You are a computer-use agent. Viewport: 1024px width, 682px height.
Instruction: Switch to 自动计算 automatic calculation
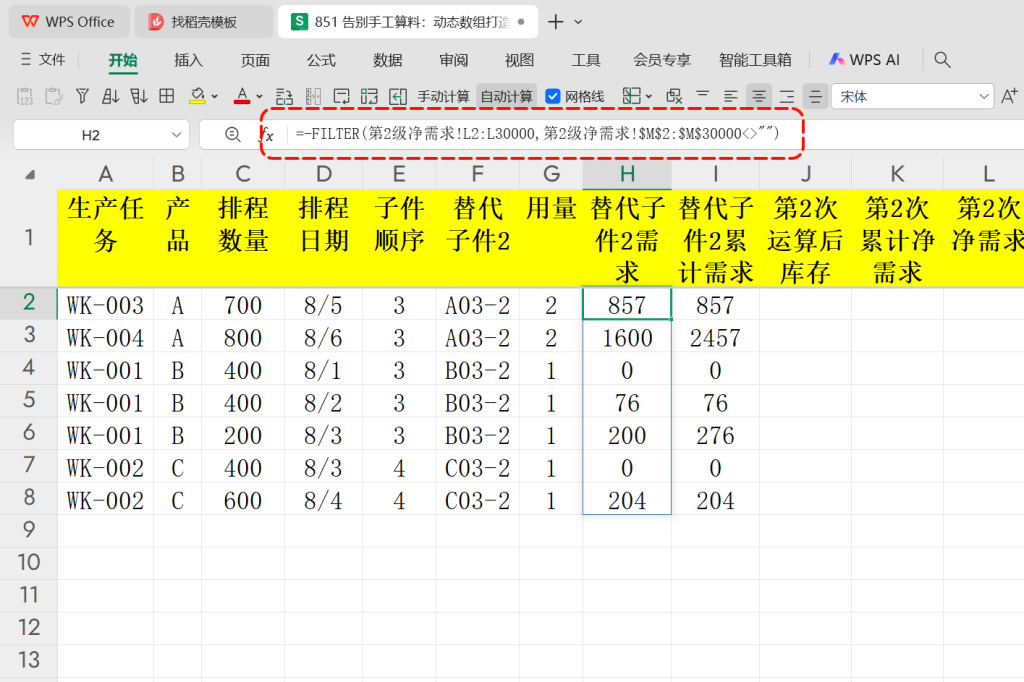507,97
